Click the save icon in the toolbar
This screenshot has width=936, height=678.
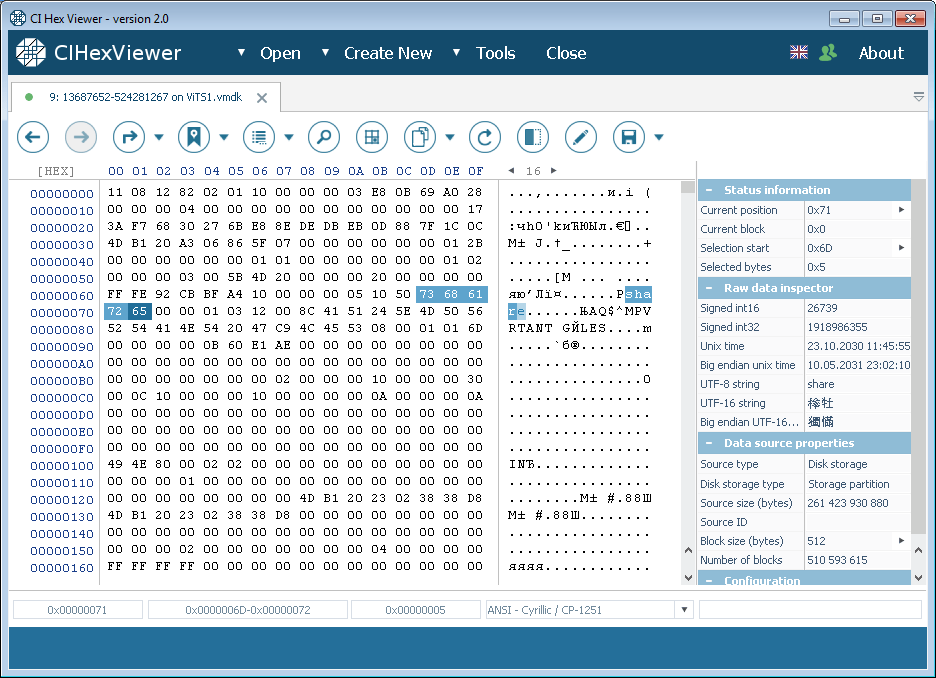click(x=629, y=137)
